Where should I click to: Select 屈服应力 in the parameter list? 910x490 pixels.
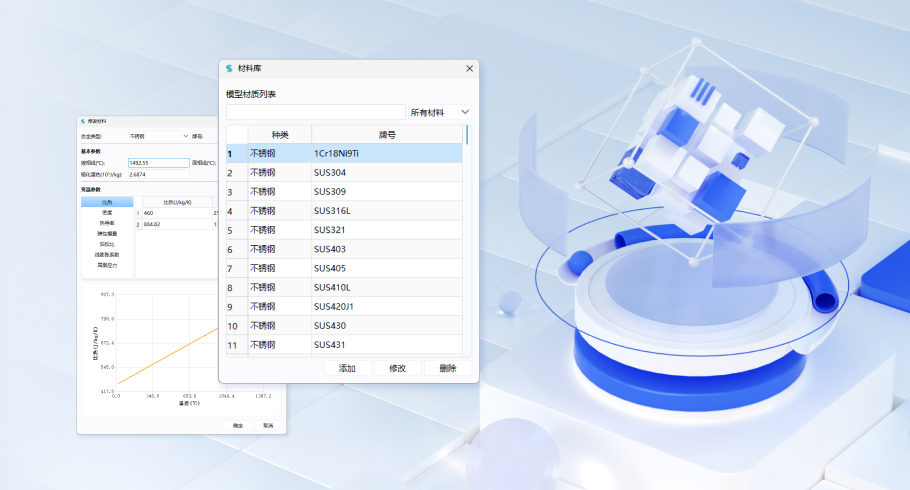point(106,265)
